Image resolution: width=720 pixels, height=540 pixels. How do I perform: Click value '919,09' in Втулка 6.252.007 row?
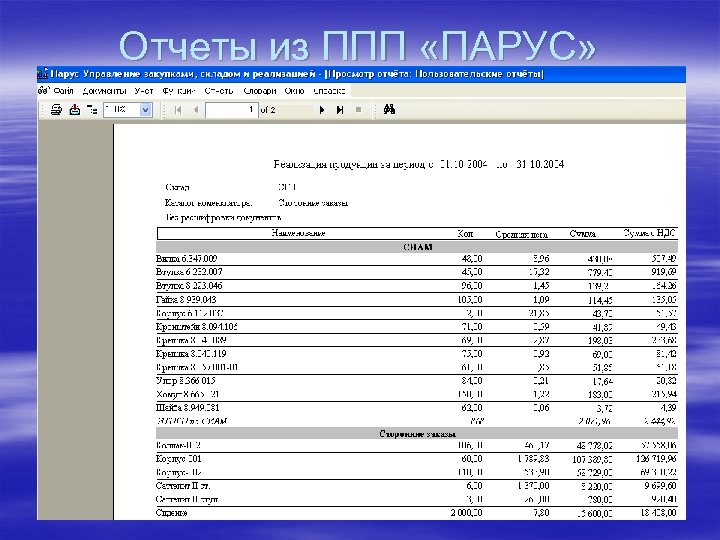[664, 272]
